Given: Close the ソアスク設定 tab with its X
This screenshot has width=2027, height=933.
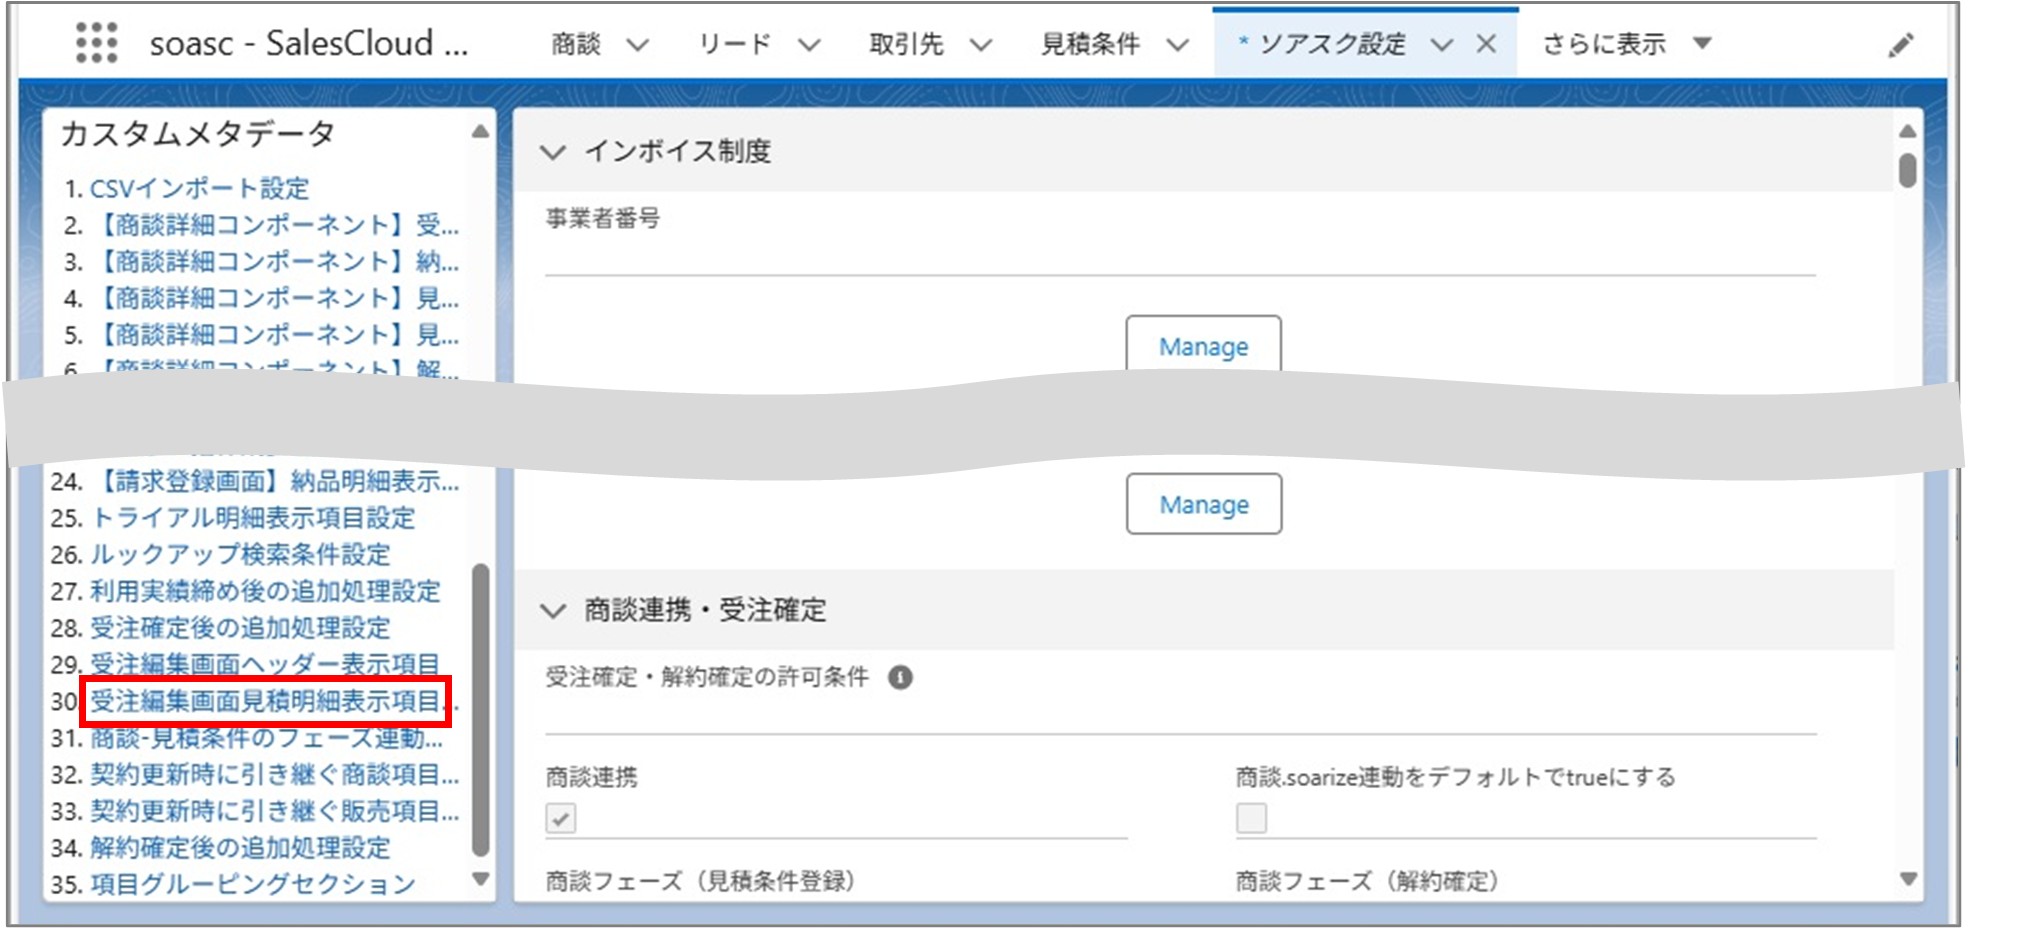Looking at the screenshot, I should [x=1487, y=43].
